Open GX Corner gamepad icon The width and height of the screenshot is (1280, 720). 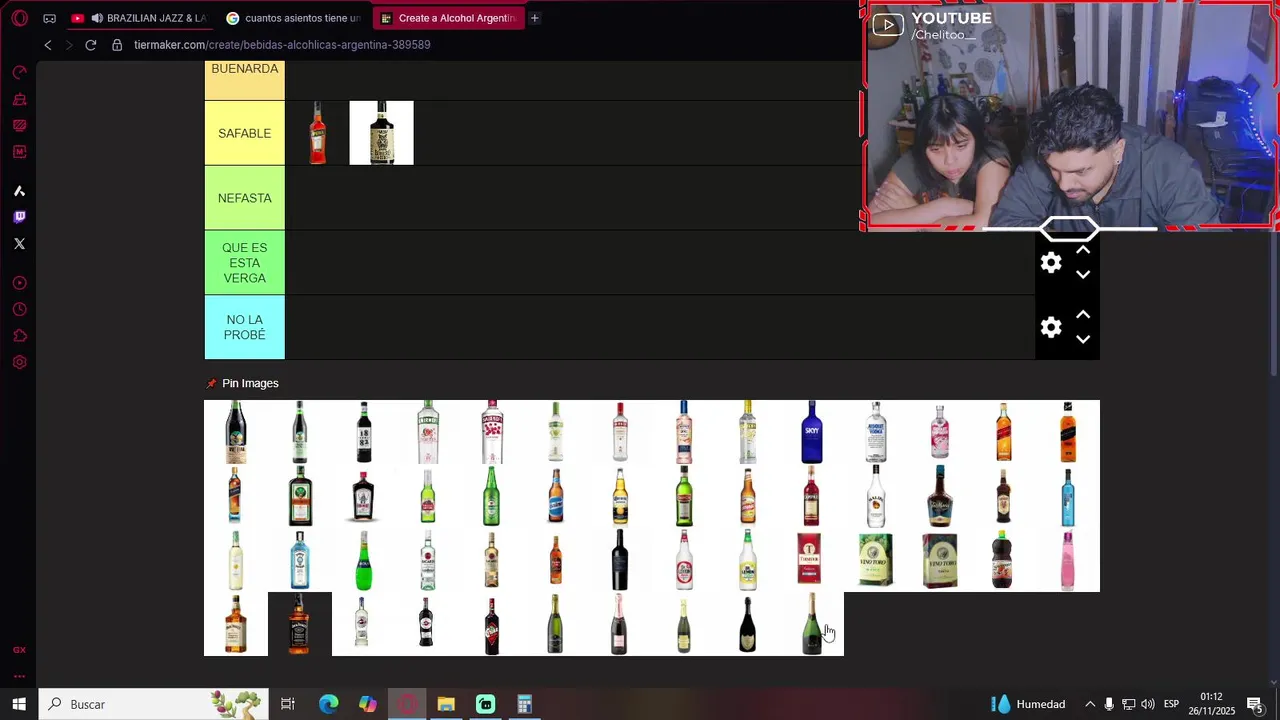coord(49,18)
